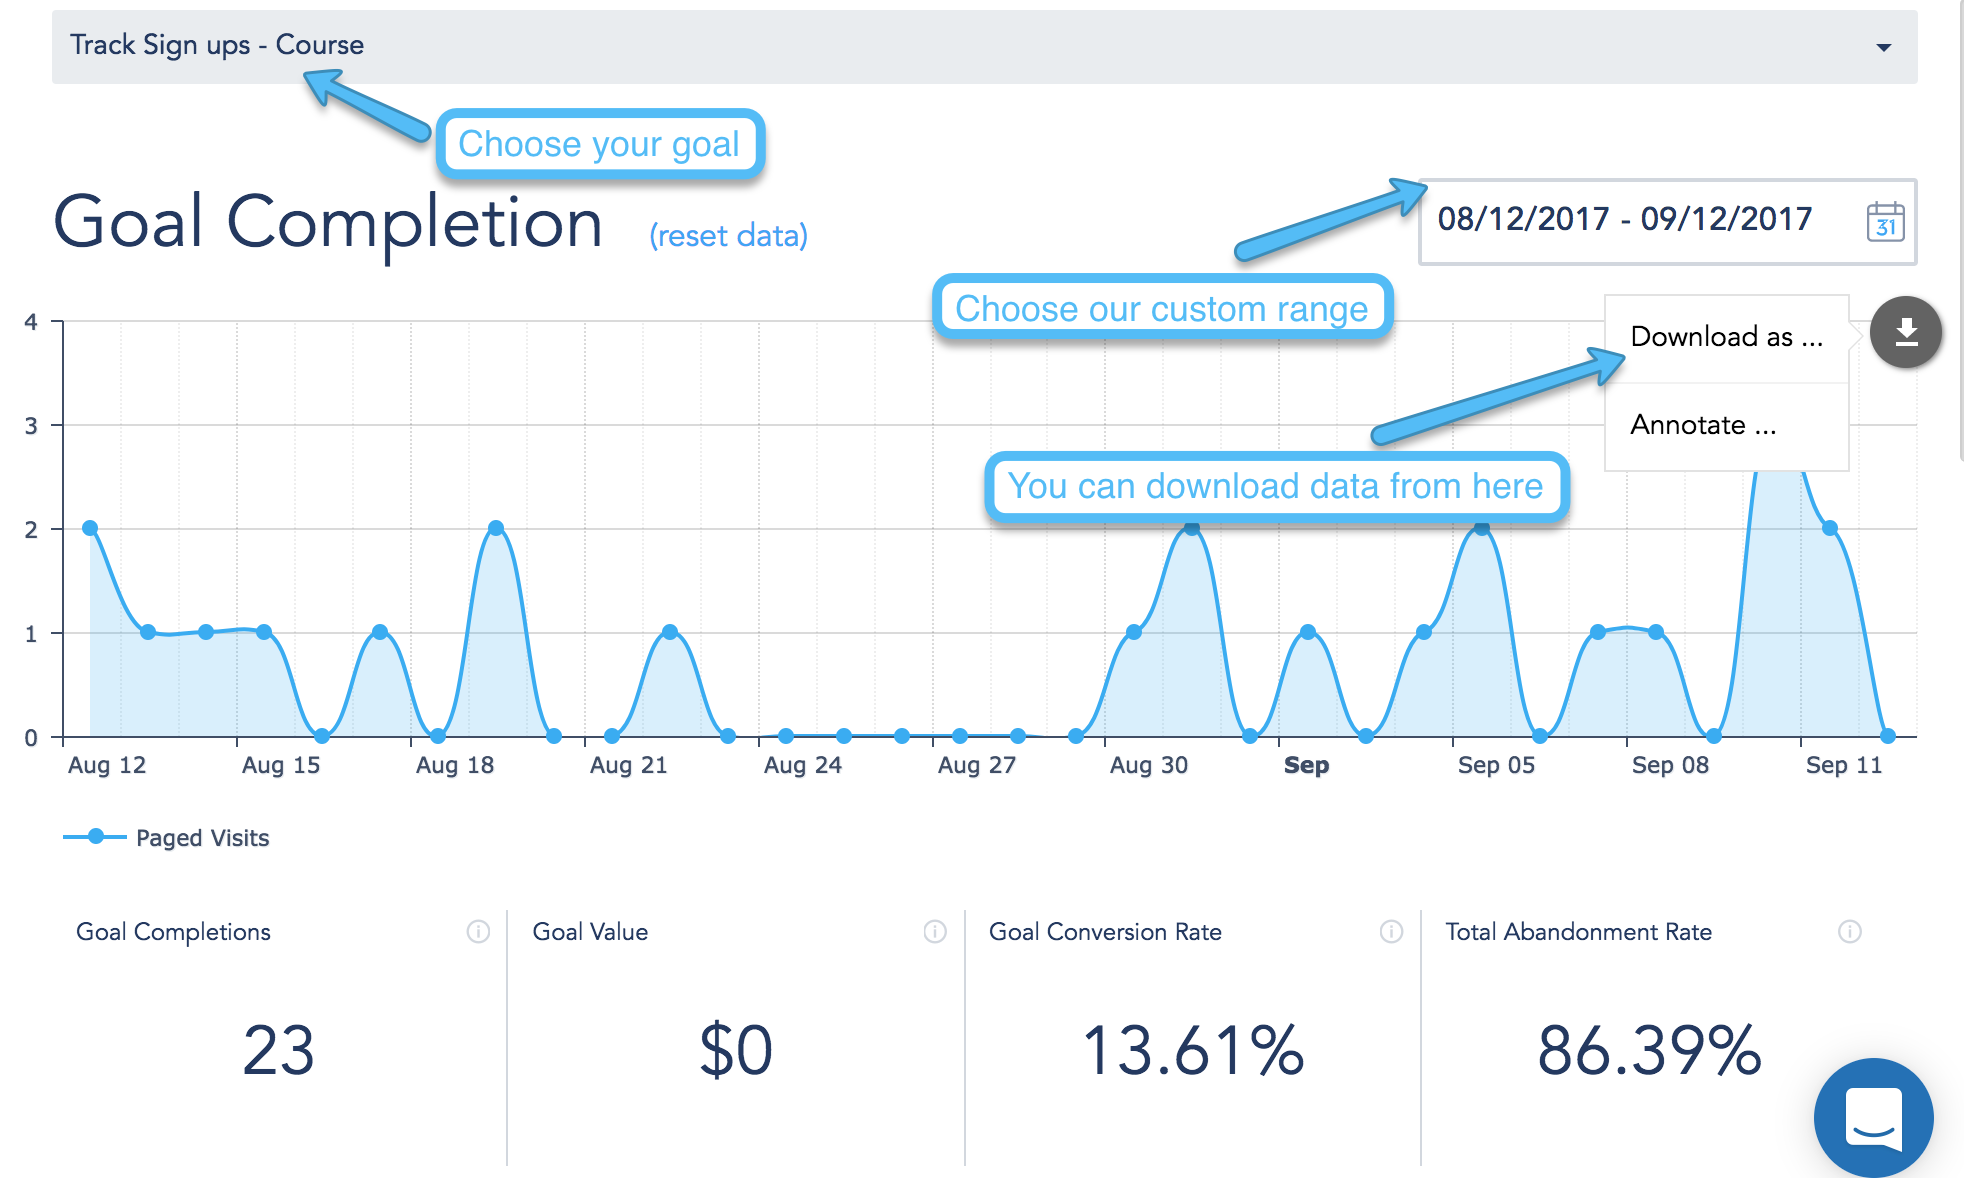
Task: Click Goal Value info icon
Action: click(x=935, y=932)
